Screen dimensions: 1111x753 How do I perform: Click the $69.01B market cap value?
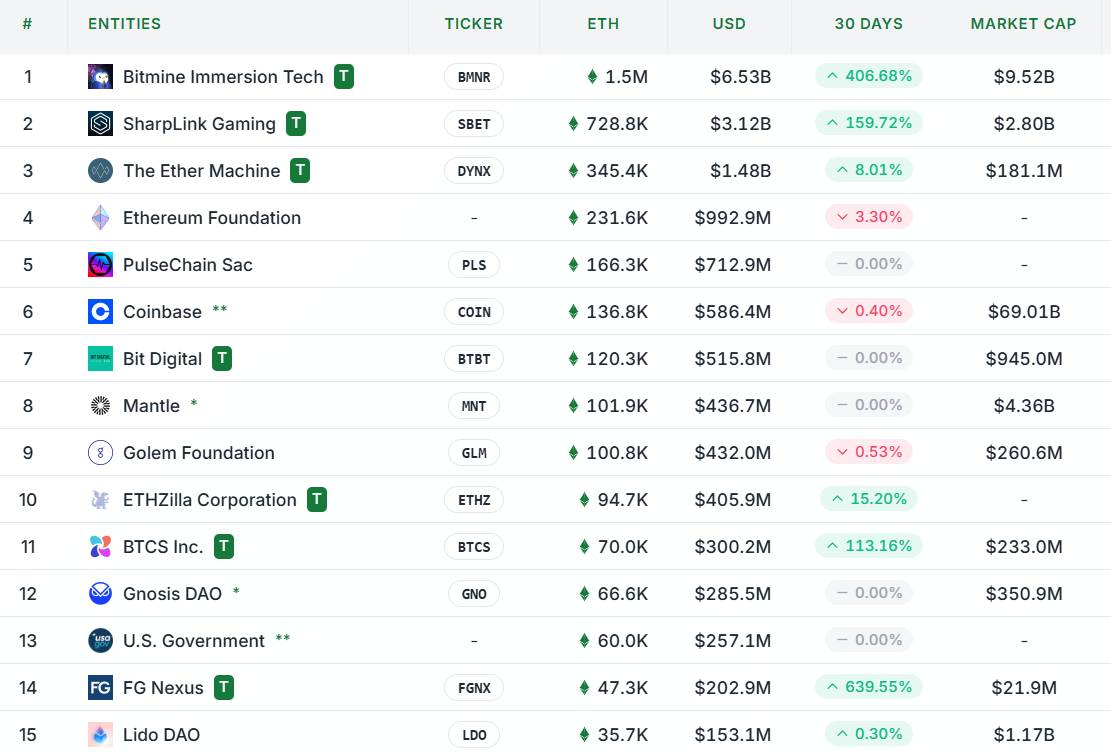pyautogui.click(x=1024, y=312)
